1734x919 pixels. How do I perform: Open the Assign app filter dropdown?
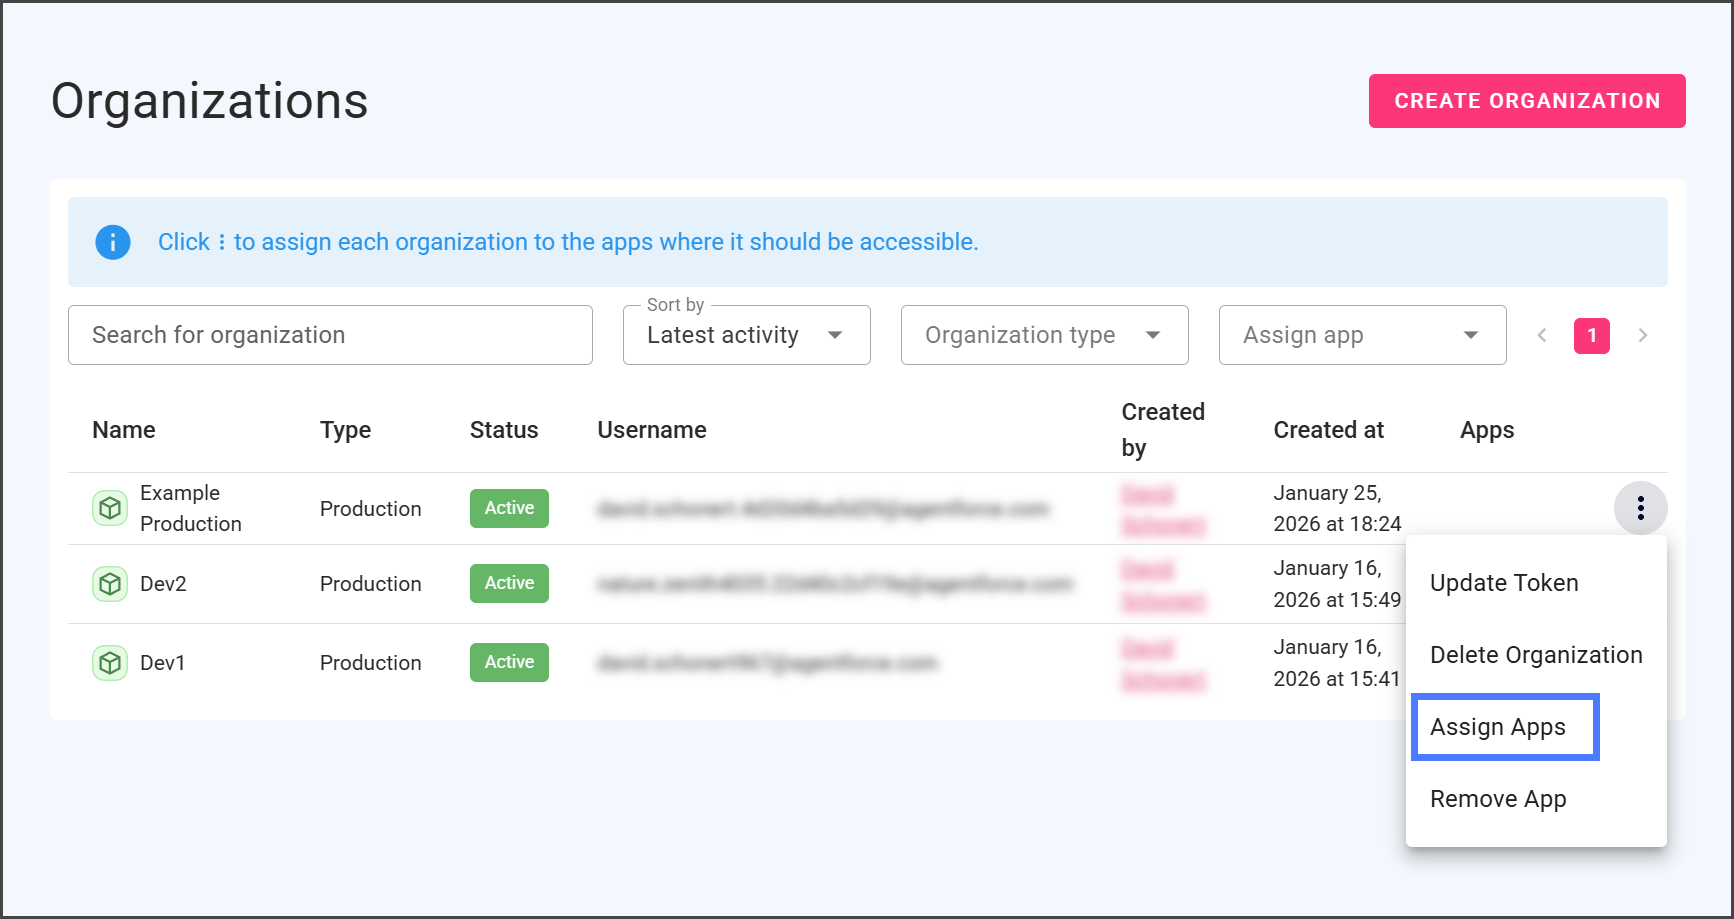point(1362,336)
